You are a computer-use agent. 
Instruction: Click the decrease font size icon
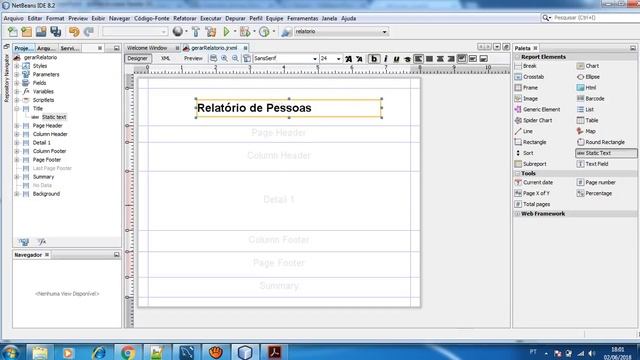pos(359,59)
